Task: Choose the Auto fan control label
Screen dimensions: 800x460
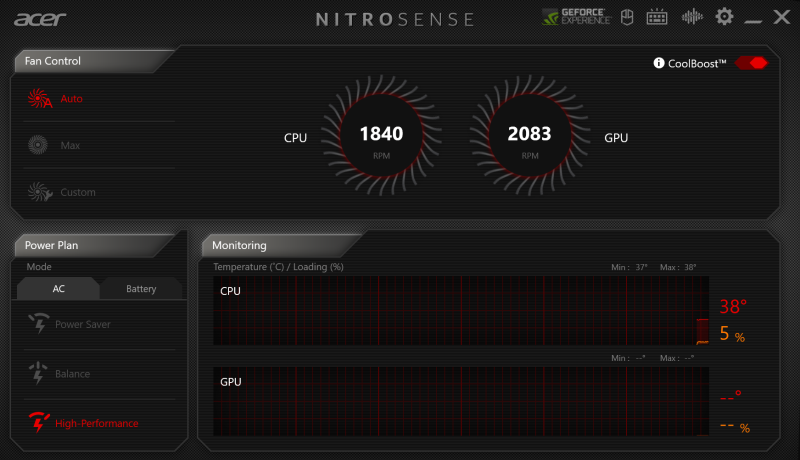Action: tap(71, 98)
